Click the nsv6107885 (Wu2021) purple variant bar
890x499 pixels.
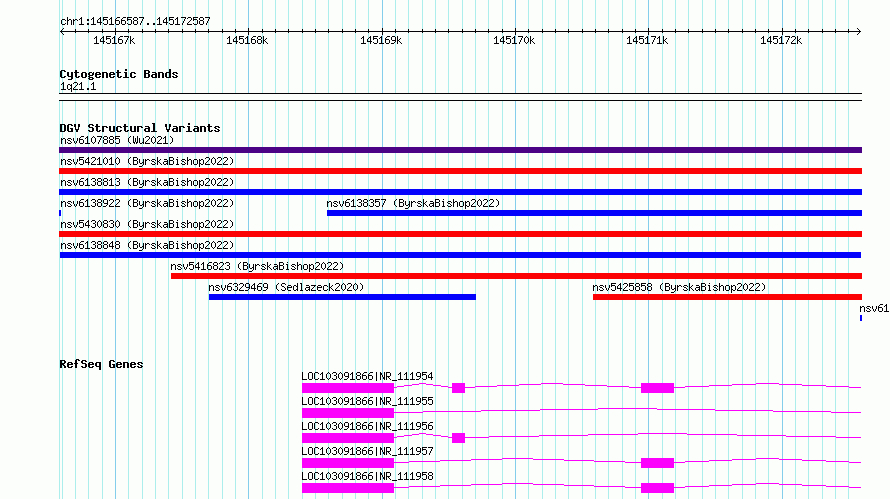click(460, 150)
